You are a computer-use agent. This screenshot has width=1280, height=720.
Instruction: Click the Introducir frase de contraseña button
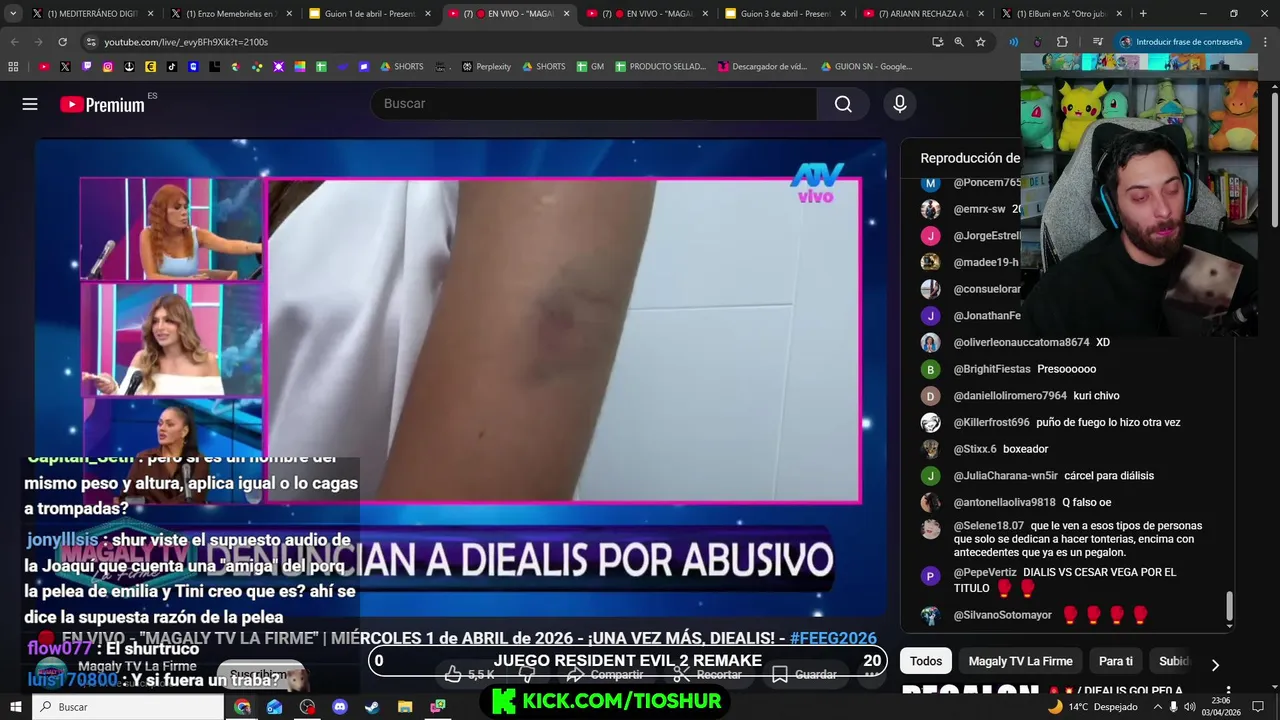pyautogui.click(x=1181, y=42)
